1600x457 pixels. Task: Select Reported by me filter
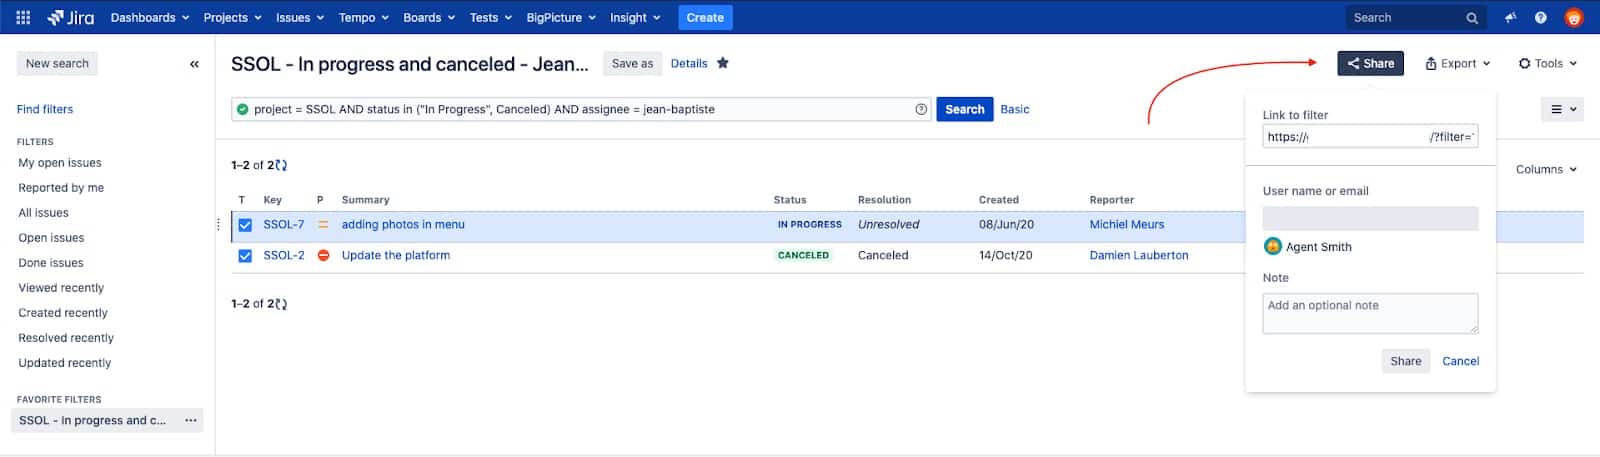pyautogui.click(x=61, y=188)
